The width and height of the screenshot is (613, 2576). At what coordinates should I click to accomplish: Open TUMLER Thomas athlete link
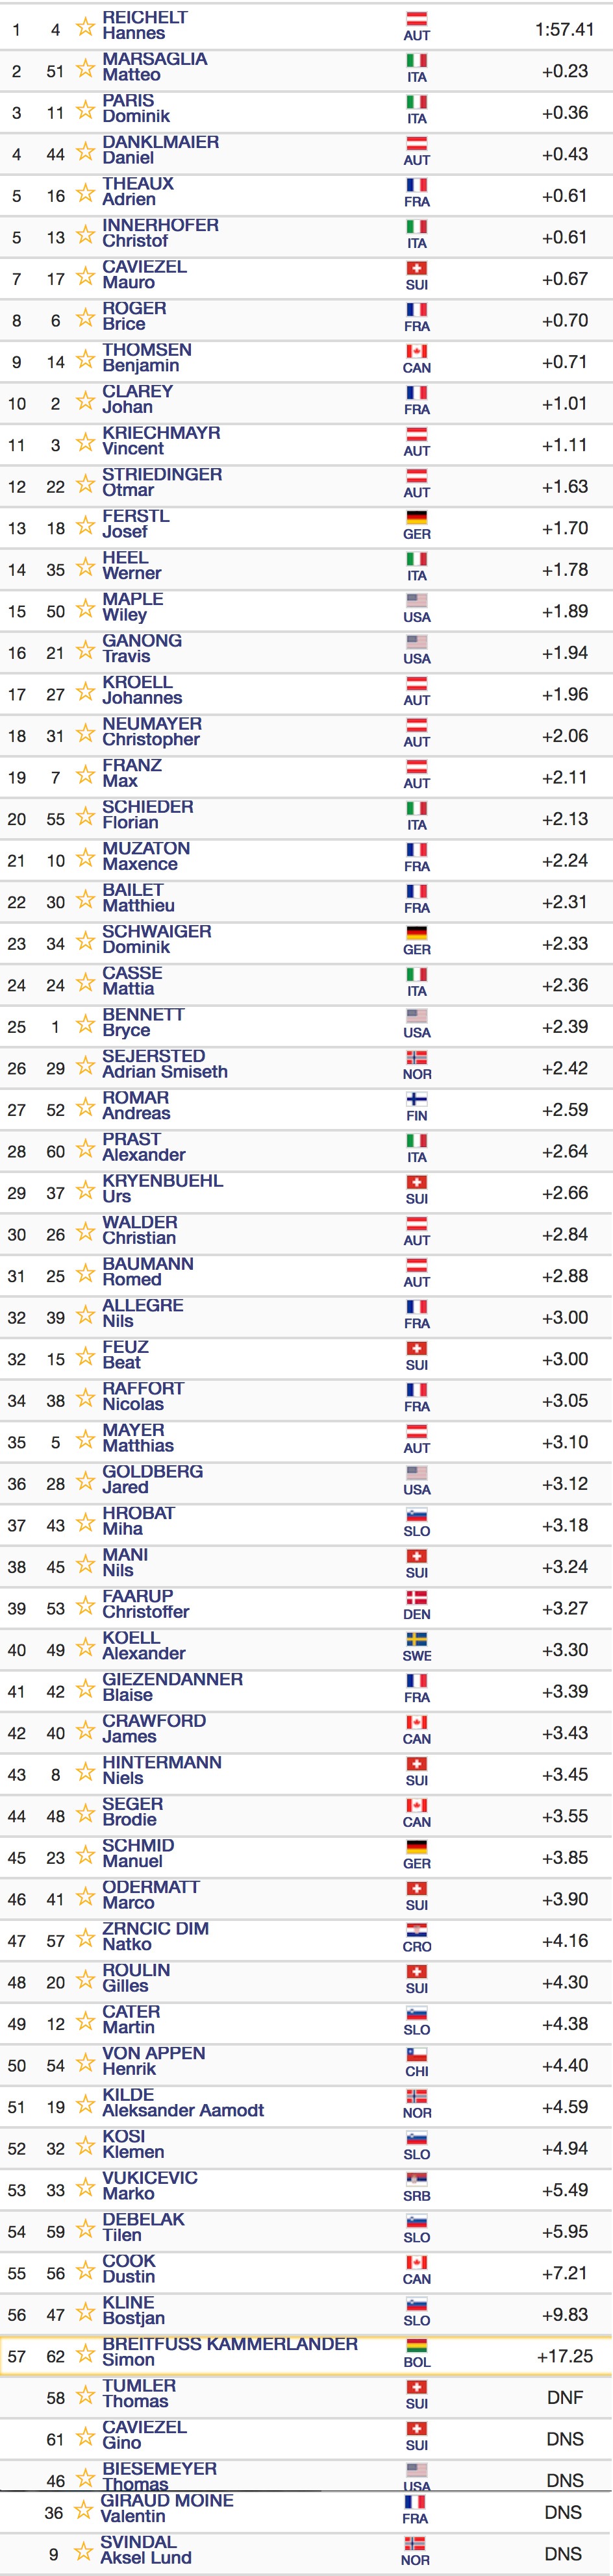139,2394
